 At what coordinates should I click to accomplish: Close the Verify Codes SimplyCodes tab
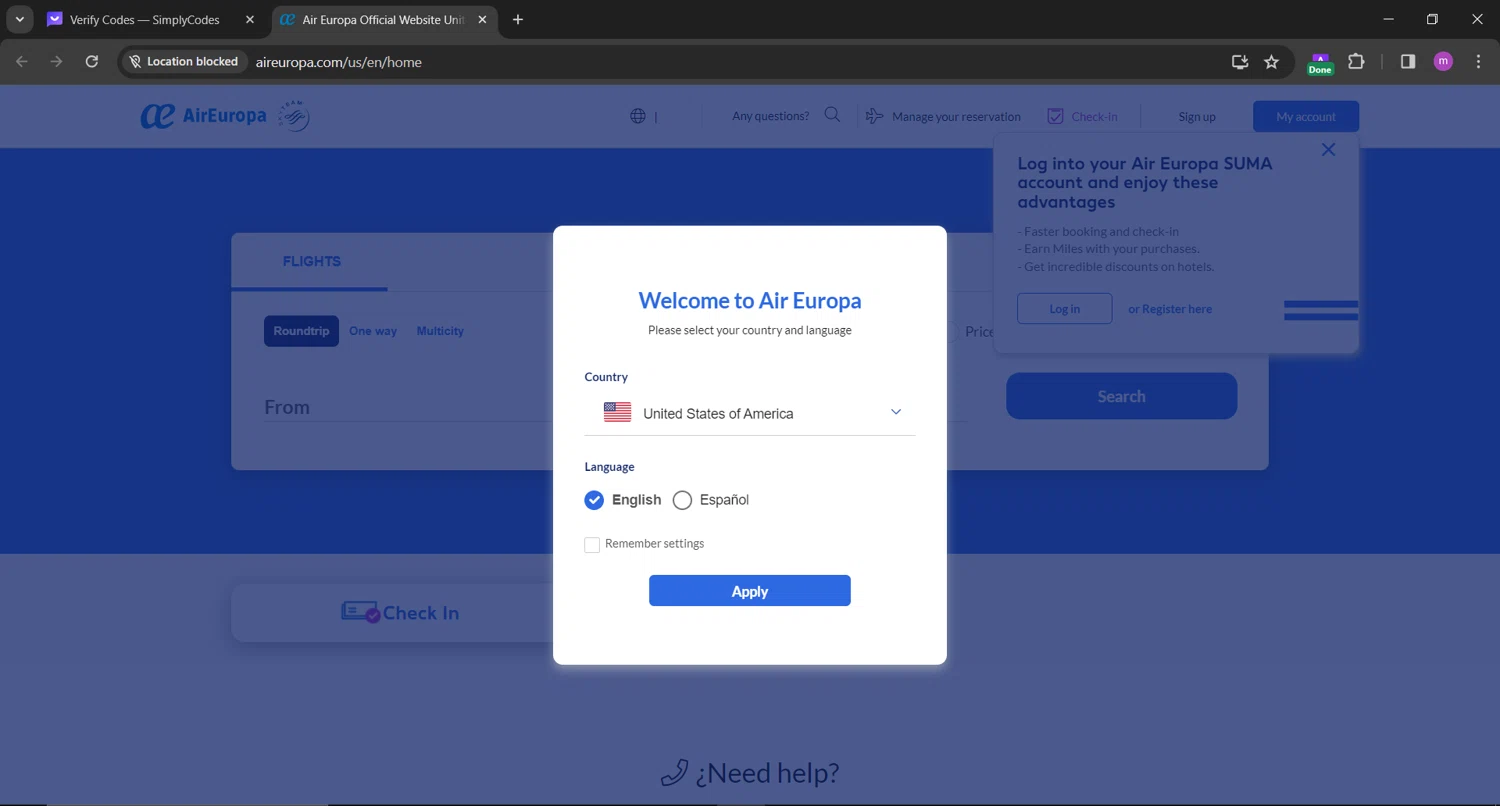point(250,20)
